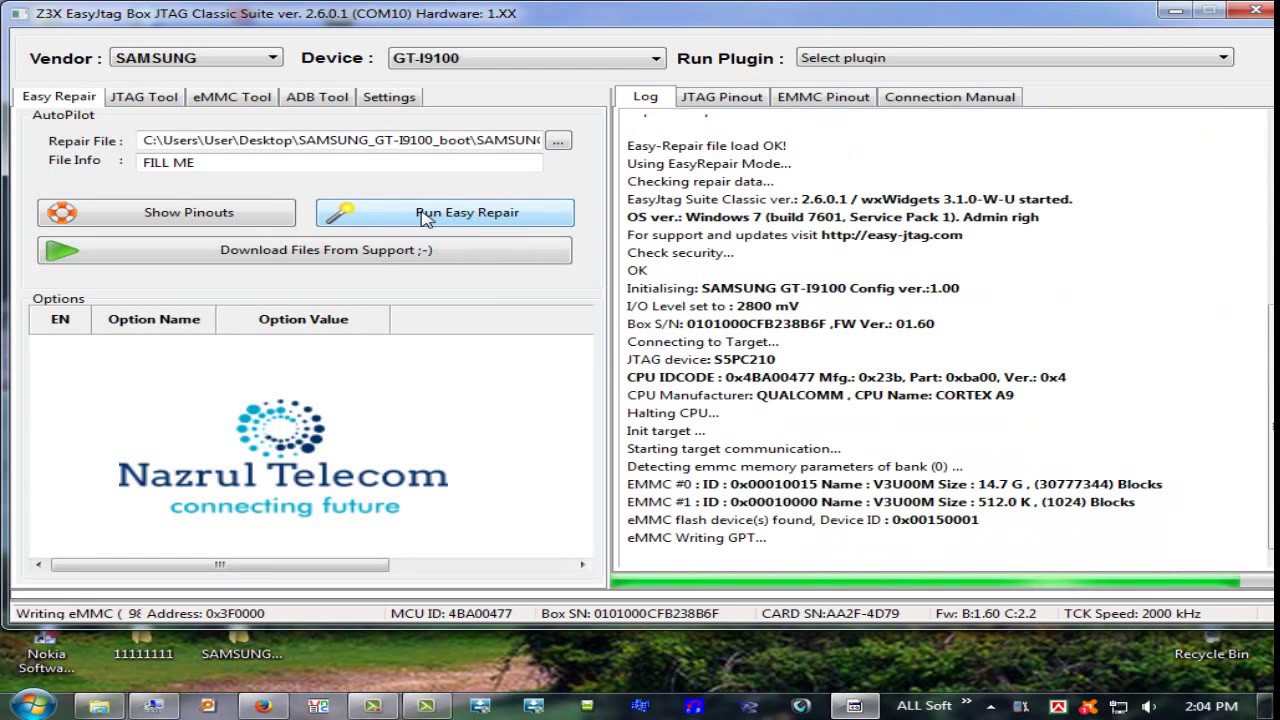Viewport: 1280px width, 720px height.
Task: Click the volume icon in system tray
Action: click(1150, 706)
